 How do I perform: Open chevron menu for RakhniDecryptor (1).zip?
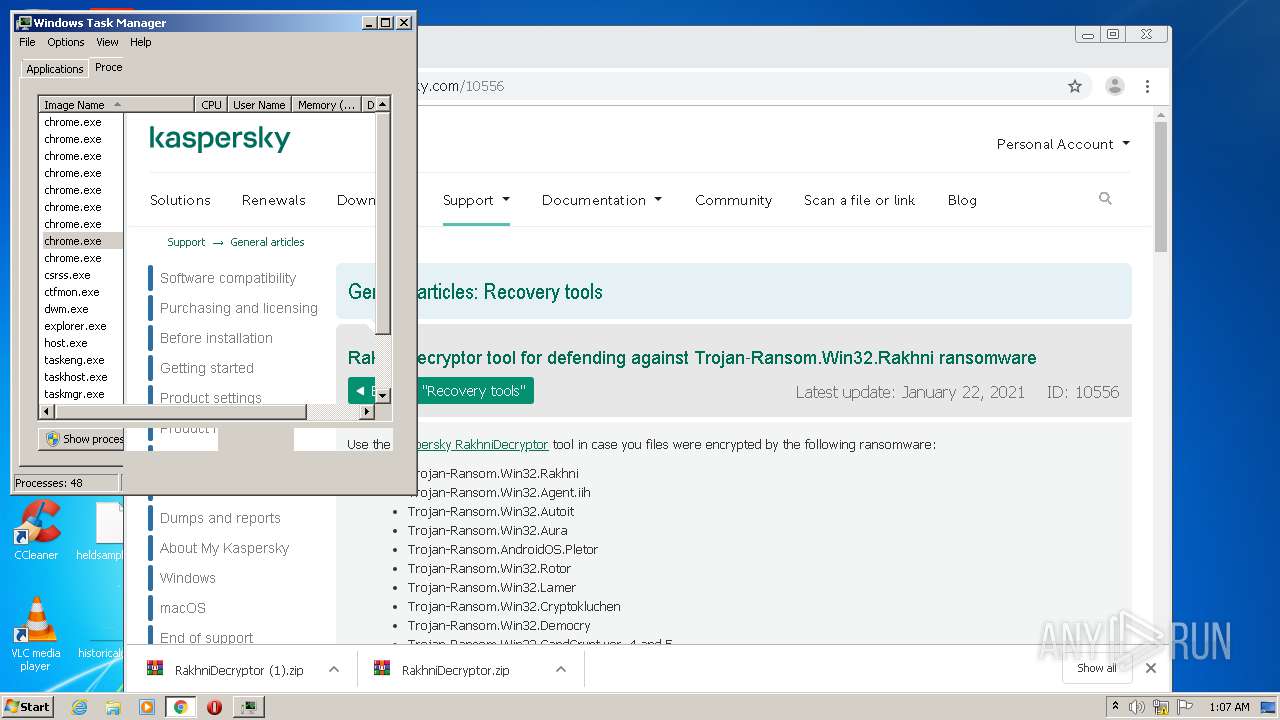coord(334,669)
